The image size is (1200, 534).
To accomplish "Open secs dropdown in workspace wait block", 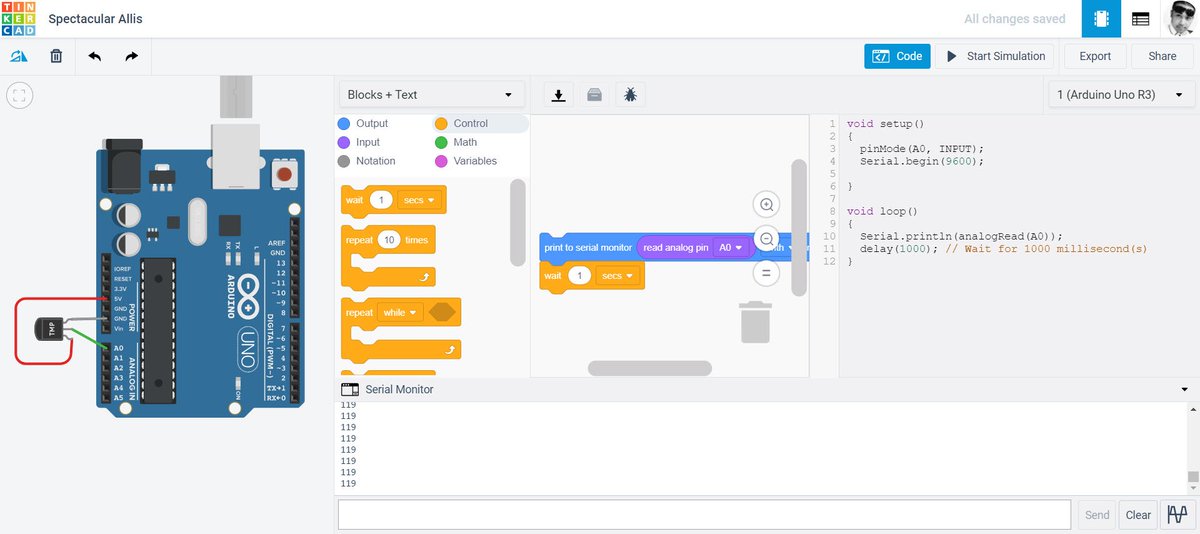I will 618,275.
